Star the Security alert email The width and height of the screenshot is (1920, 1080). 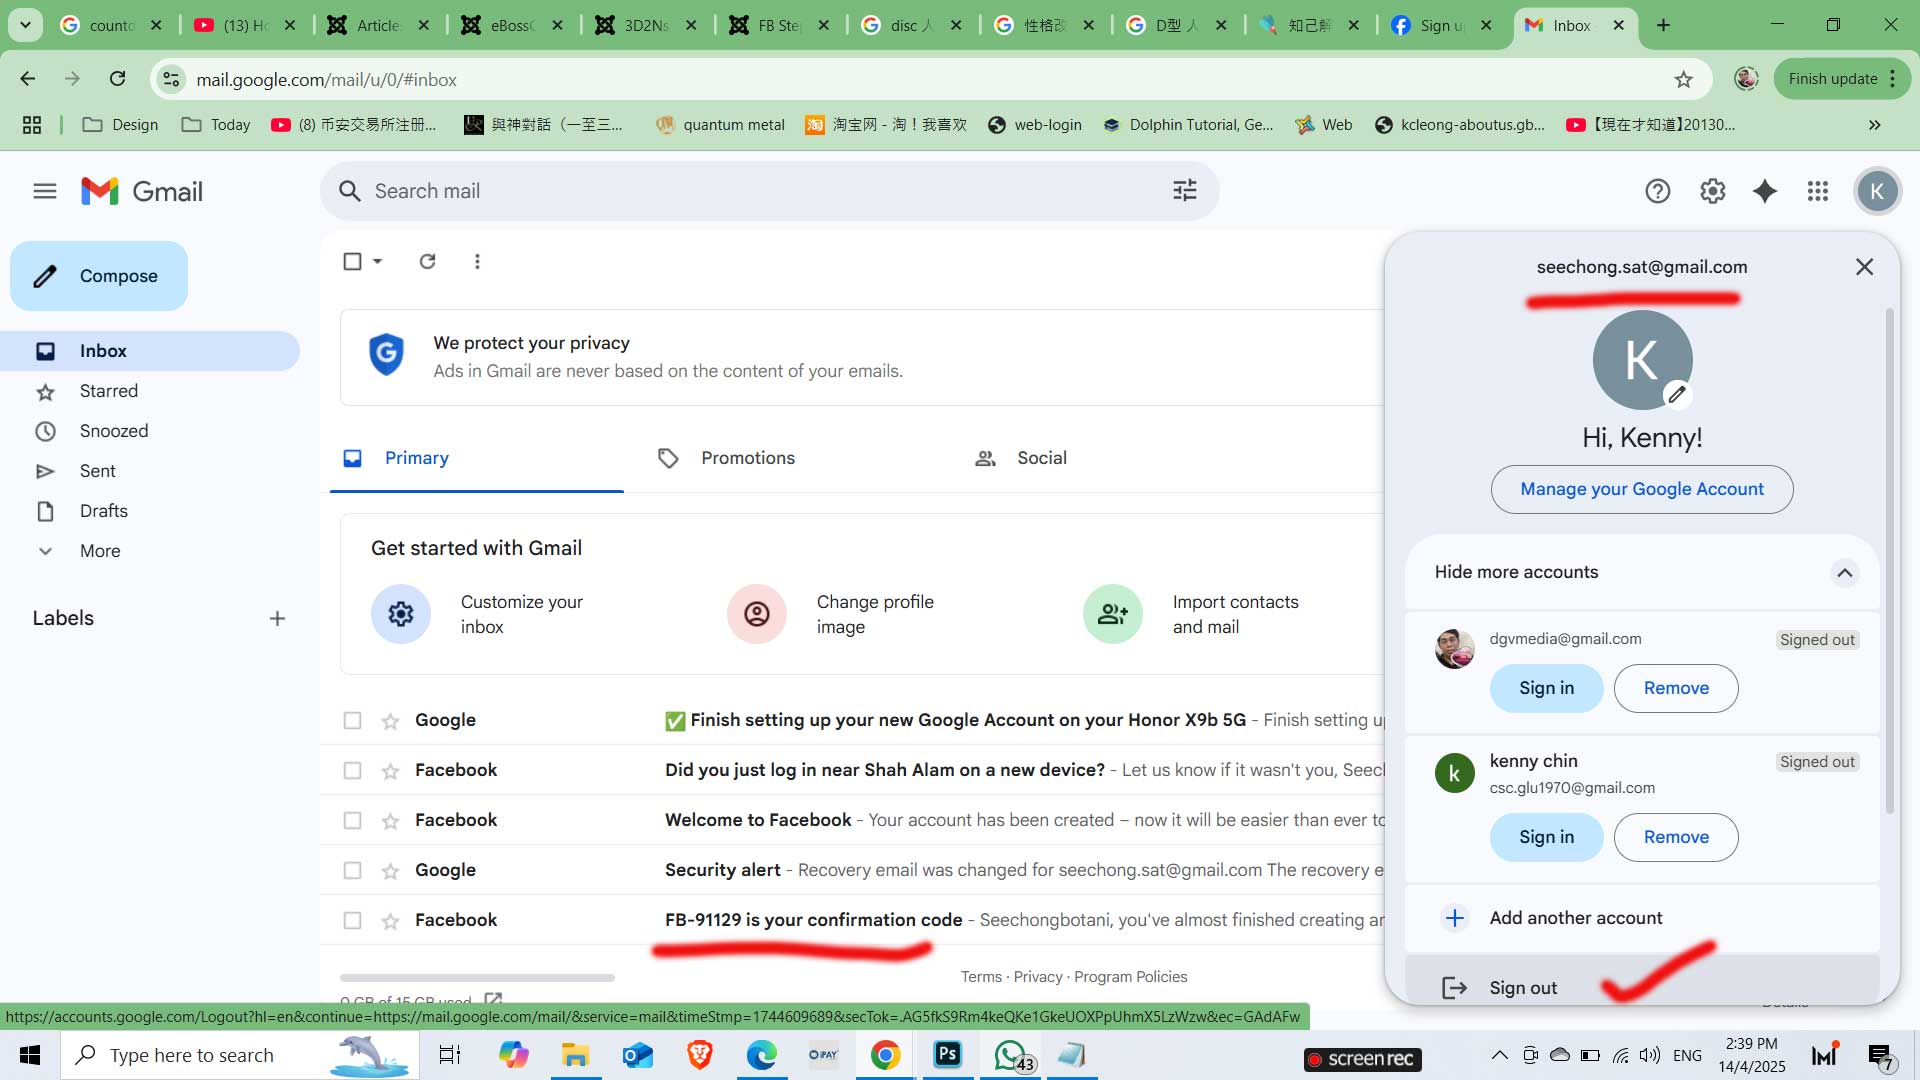coord(390,871)
